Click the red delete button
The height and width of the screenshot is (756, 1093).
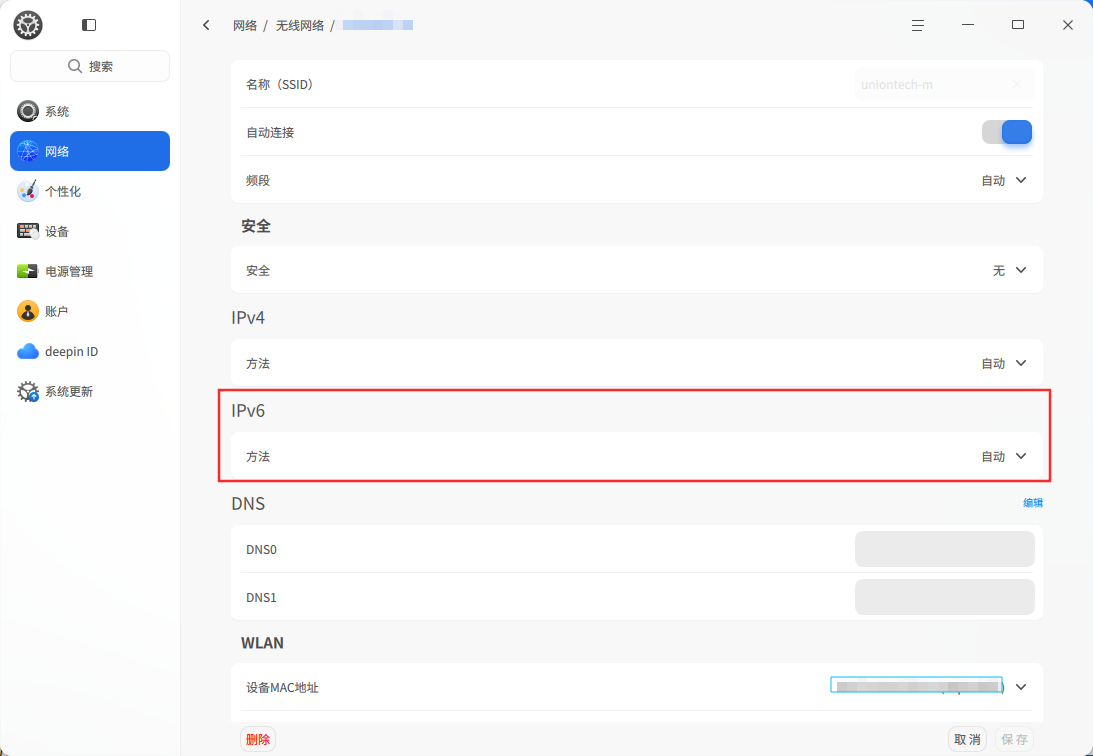(x=258, y=739)
